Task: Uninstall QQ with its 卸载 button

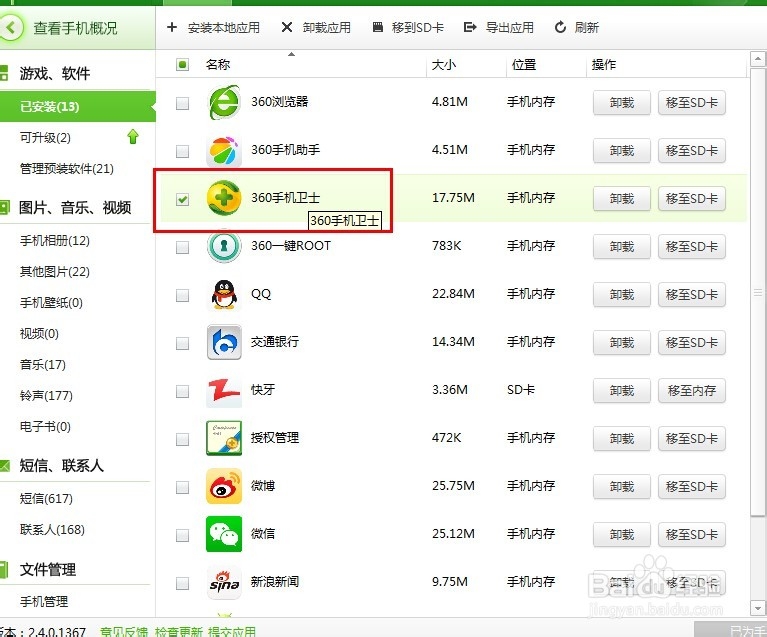Action: coord(622,294)
